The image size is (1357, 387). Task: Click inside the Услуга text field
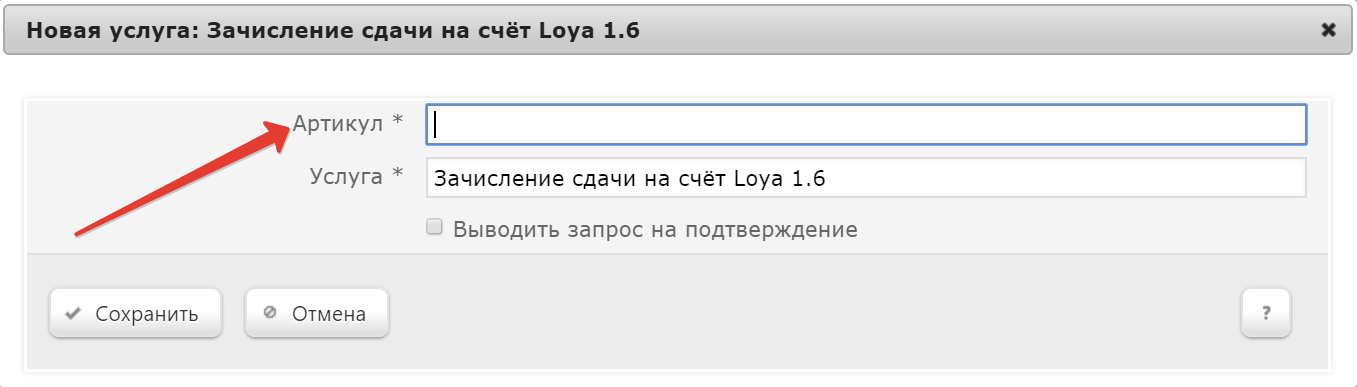(866, 178)
